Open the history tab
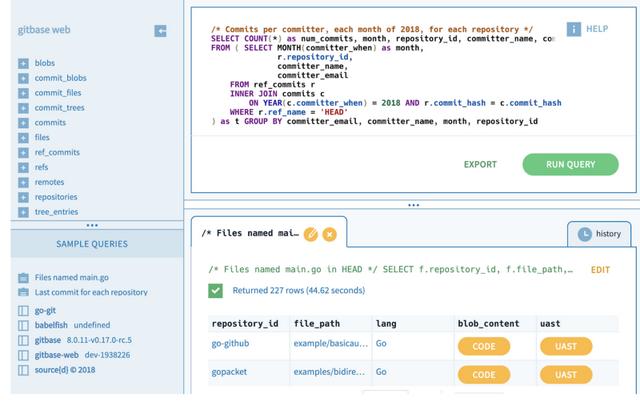640x406 pixels. 599,234
